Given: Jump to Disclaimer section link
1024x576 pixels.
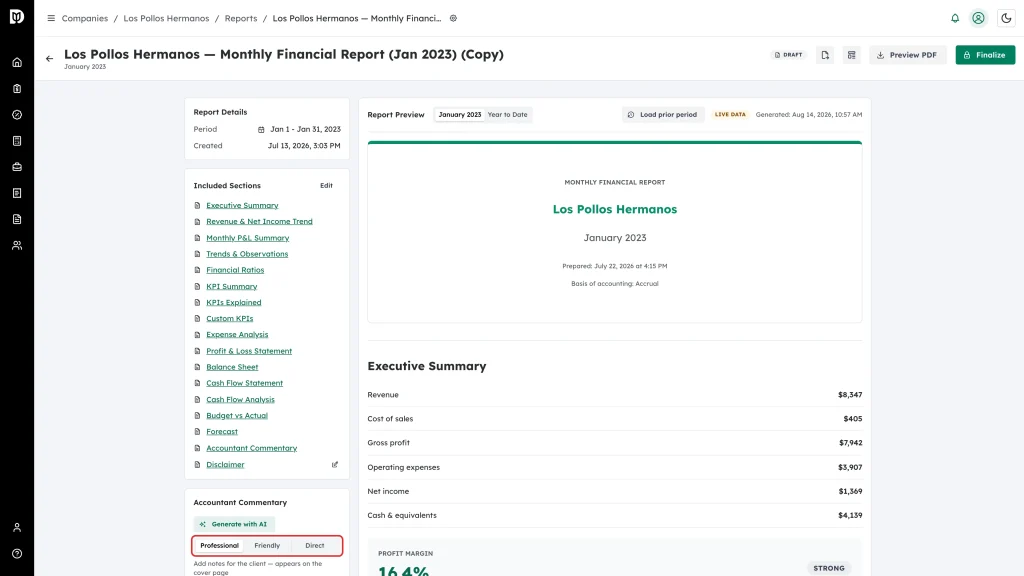Looking at the screenshot, I should click(225, 464).
